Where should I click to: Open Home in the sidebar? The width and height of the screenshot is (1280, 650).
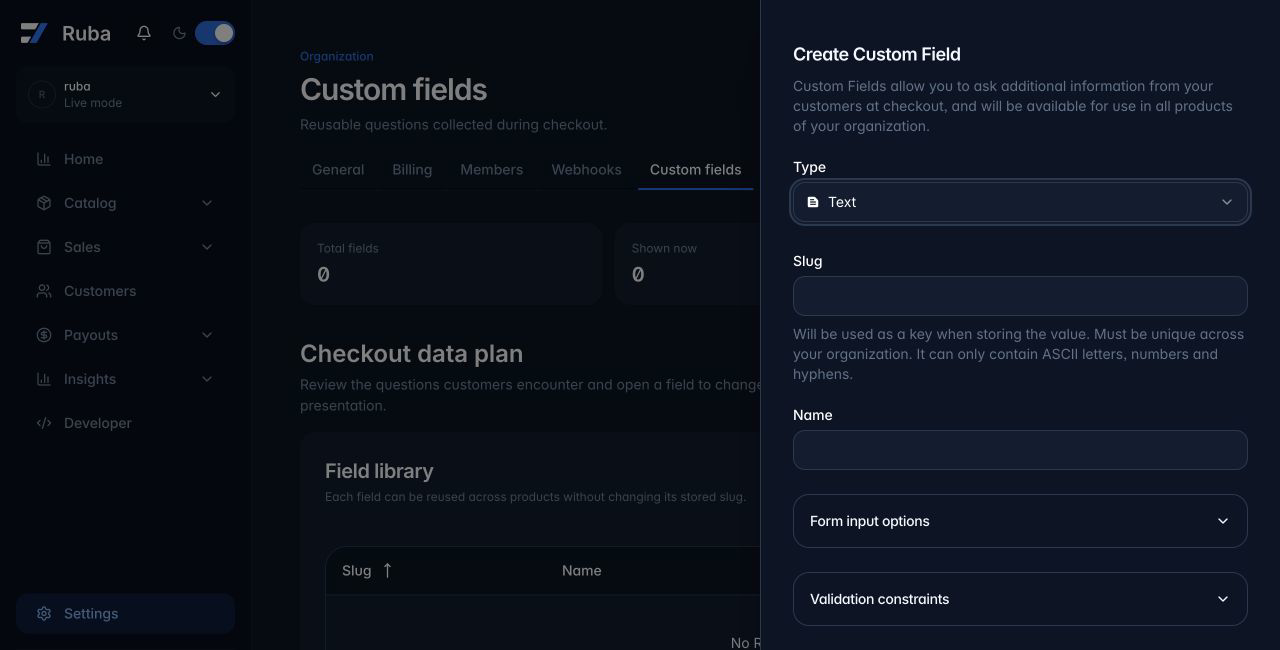125,159
